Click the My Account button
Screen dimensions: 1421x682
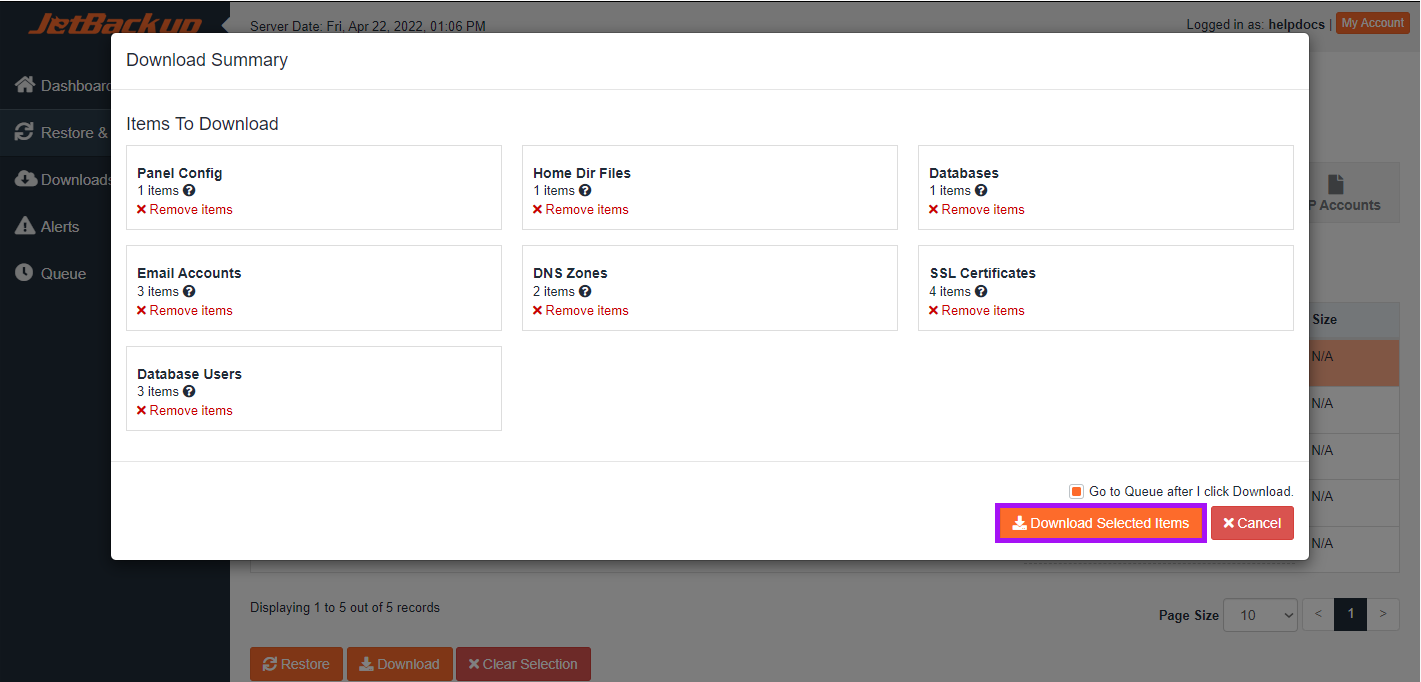tap(1373, 23)
